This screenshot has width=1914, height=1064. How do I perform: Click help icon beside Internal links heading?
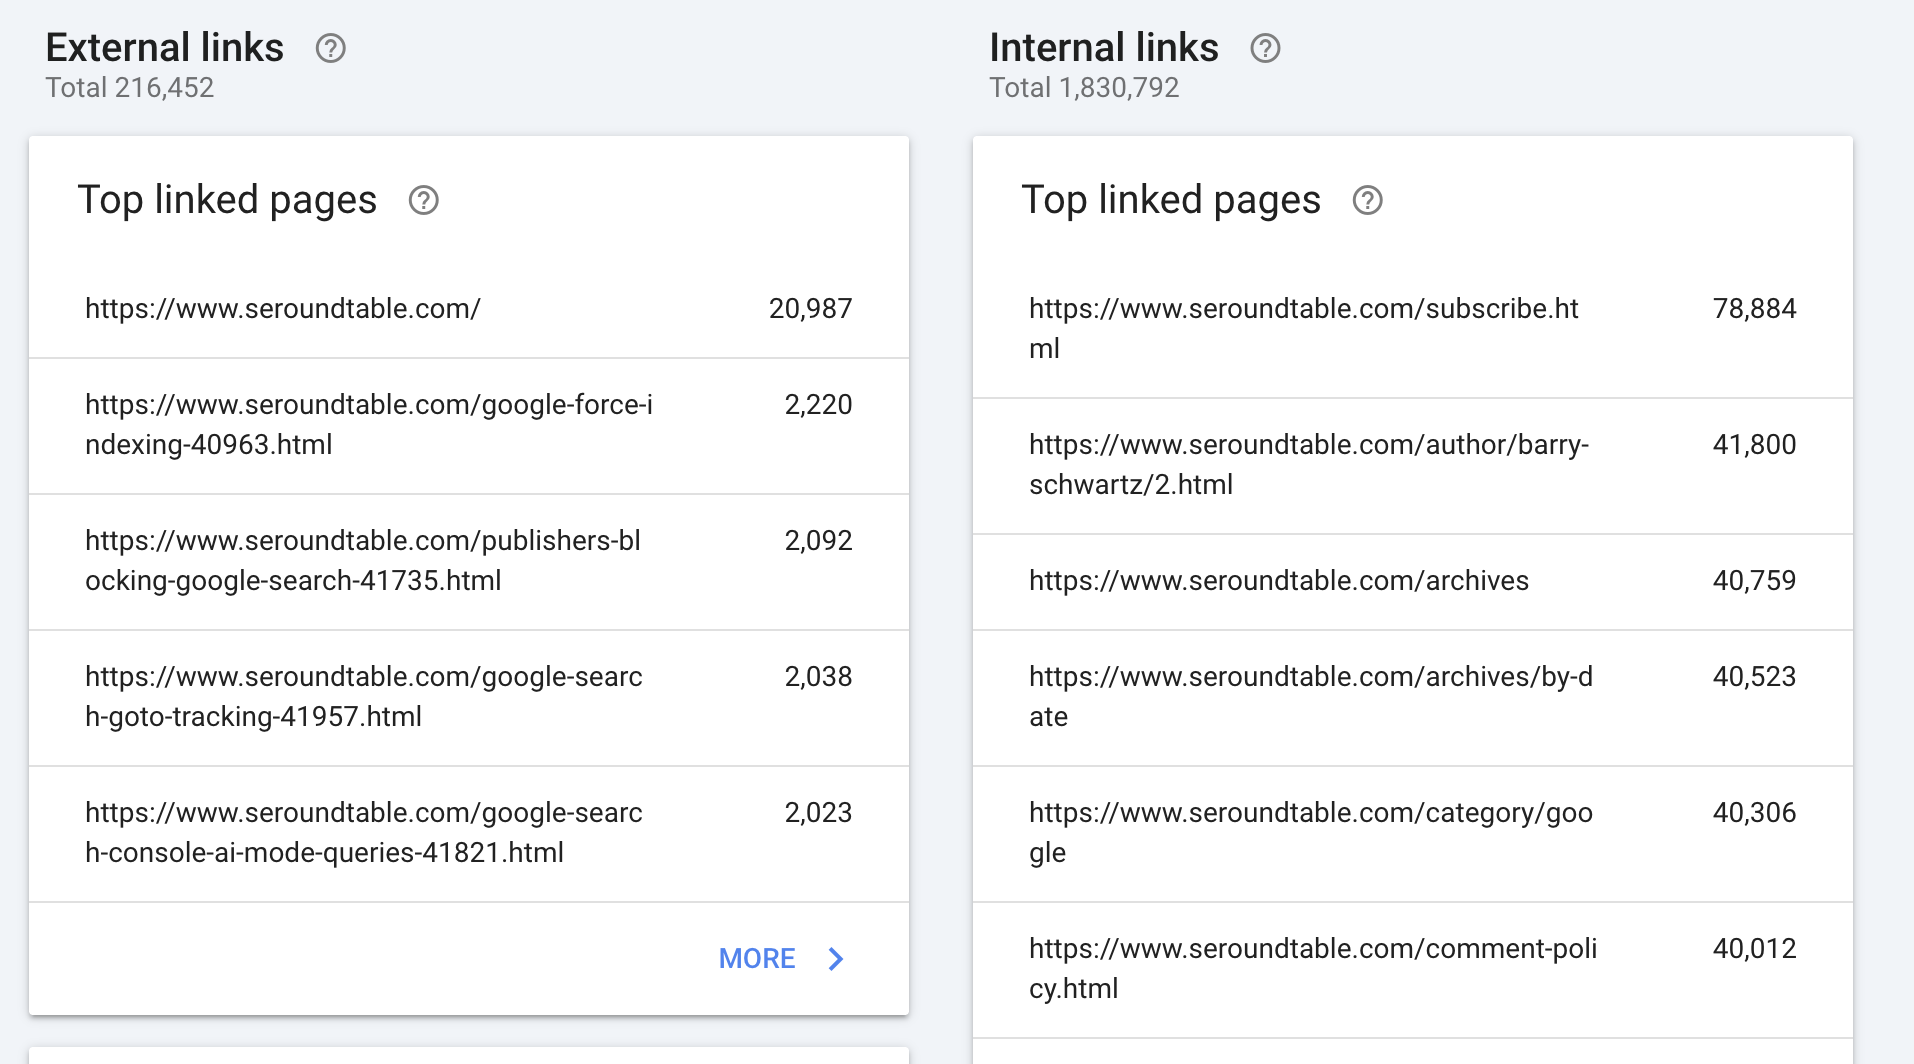click(1266, 48)
